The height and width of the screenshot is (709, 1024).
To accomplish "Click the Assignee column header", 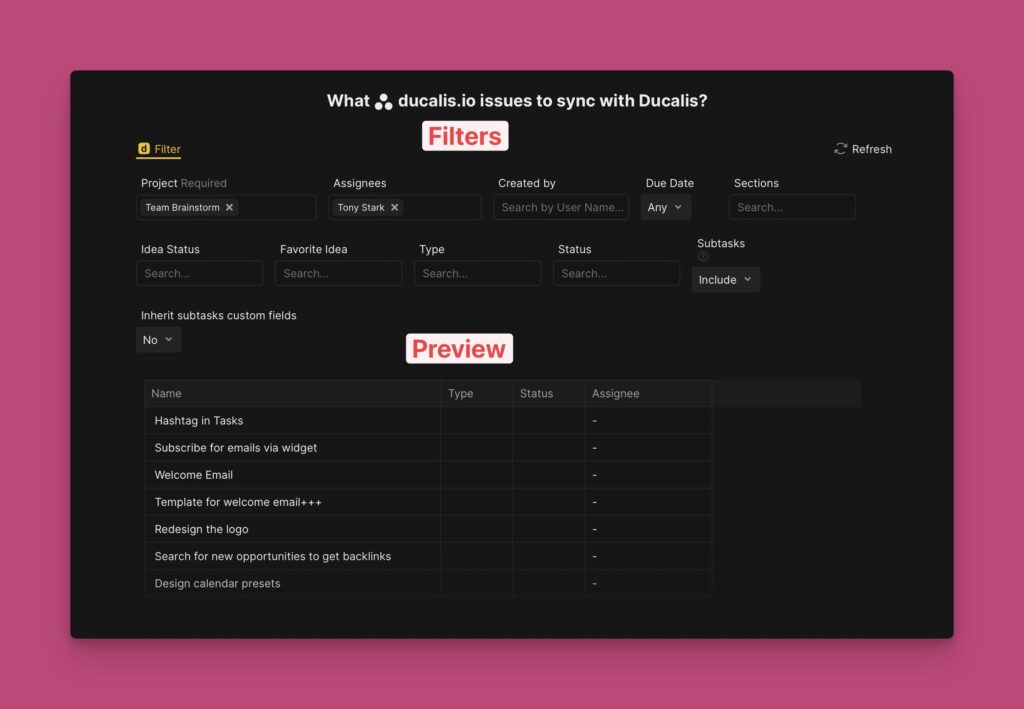I will coord(615,394).
